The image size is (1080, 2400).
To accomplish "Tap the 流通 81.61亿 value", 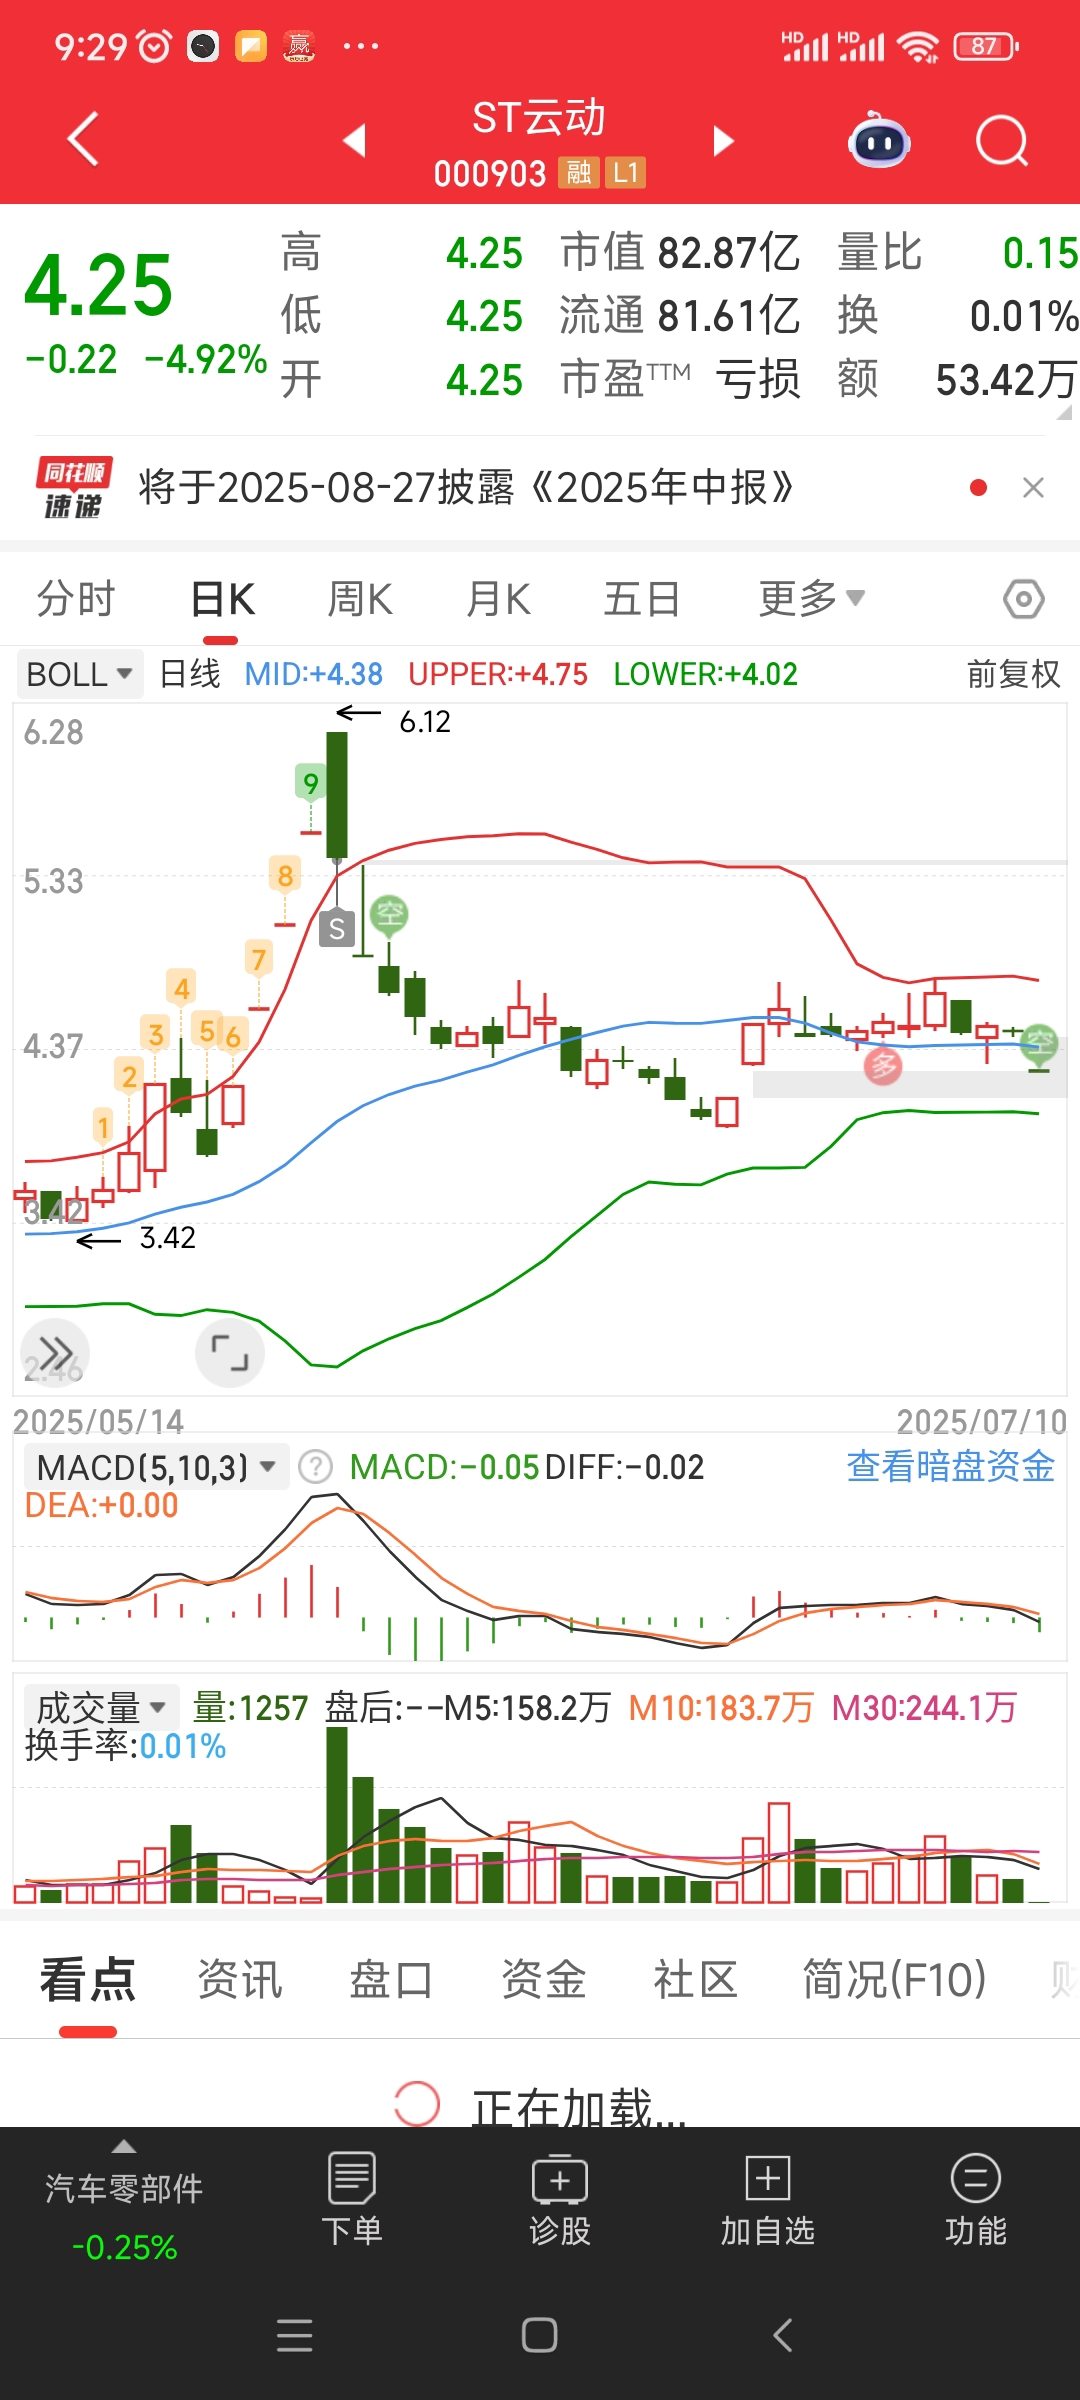I will pyautogui.click(x=729, y=316).
